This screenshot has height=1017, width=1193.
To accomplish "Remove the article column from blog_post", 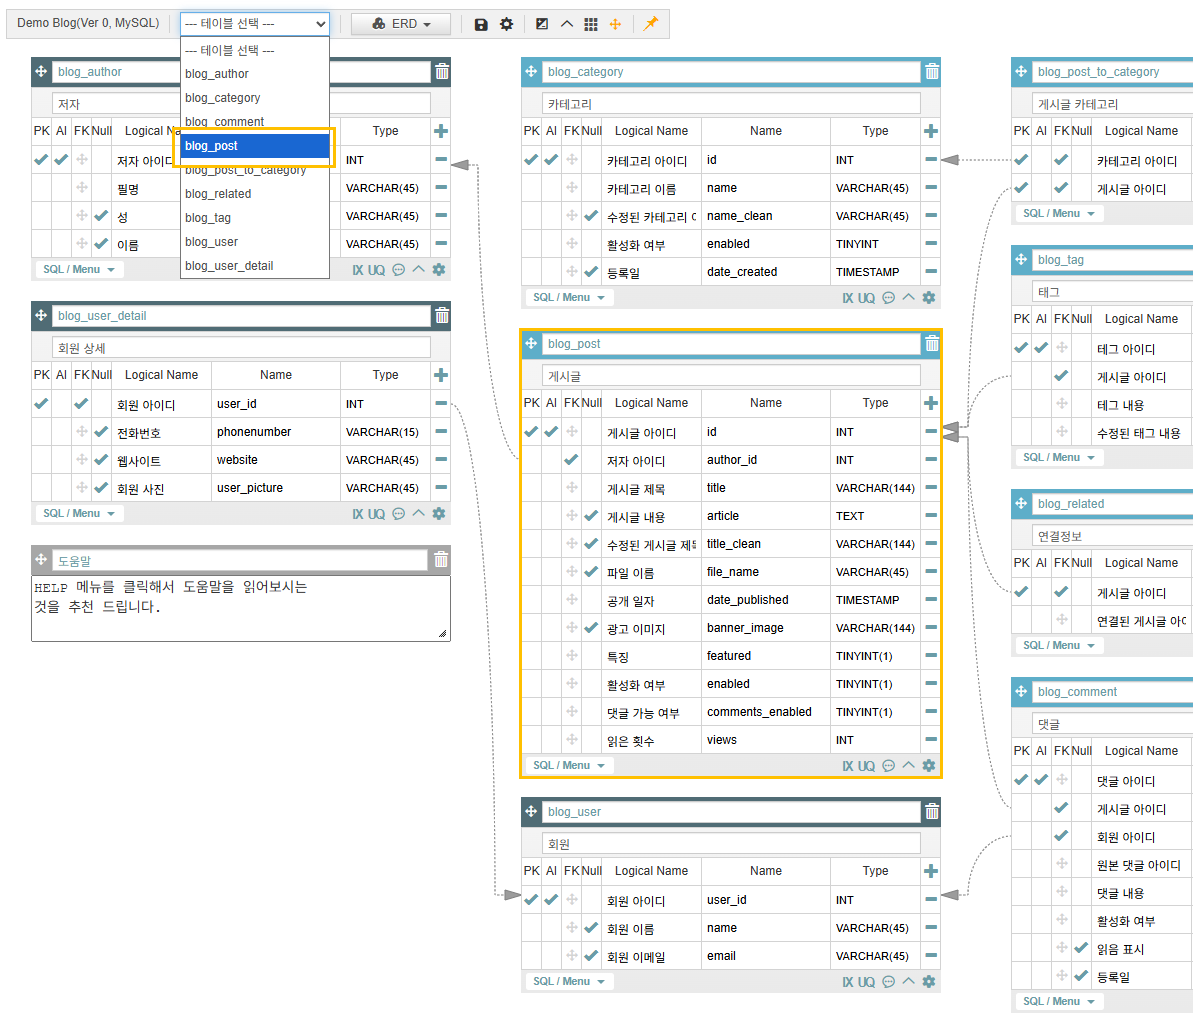I will (930, 516).
